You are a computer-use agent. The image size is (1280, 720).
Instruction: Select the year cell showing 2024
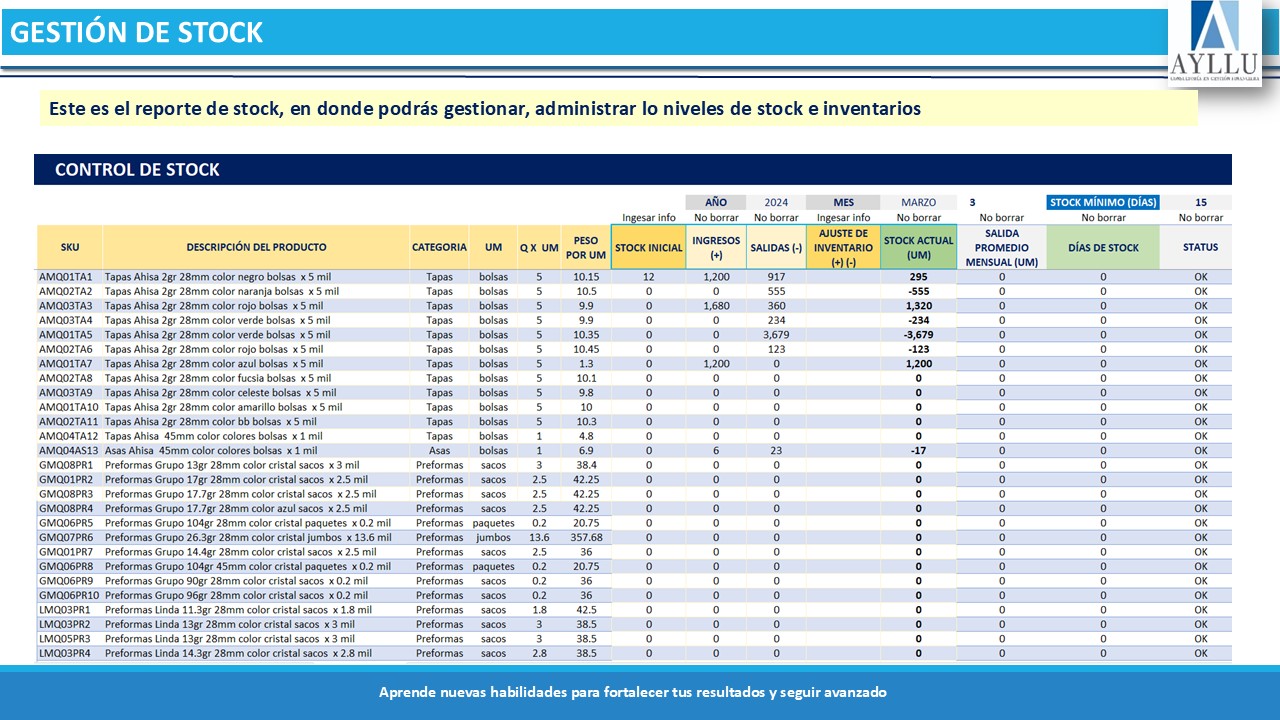(775, 202)
